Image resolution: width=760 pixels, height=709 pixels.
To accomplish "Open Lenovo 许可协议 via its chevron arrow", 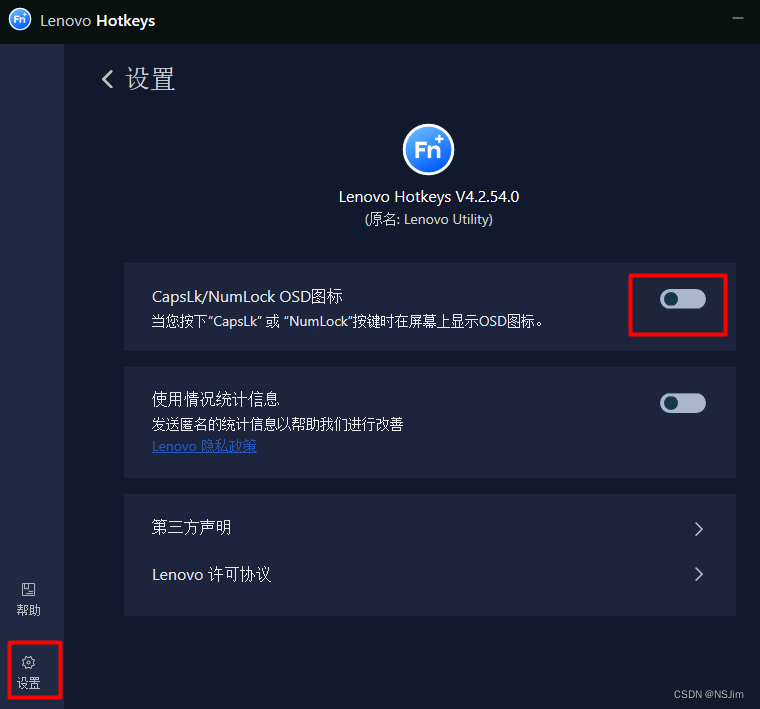I will 698,574.
